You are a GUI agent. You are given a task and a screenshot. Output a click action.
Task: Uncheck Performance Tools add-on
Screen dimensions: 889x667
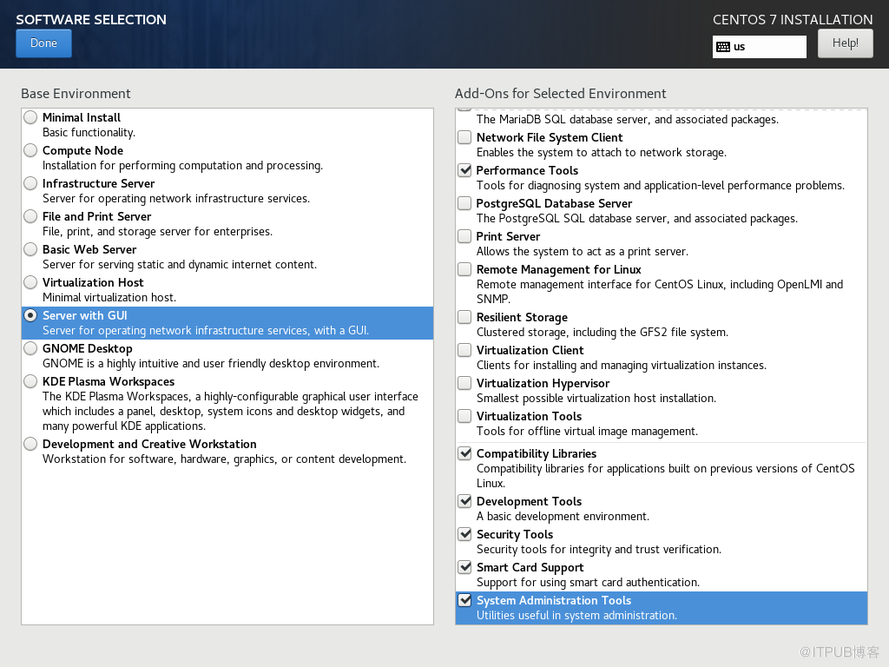point(465,171)
